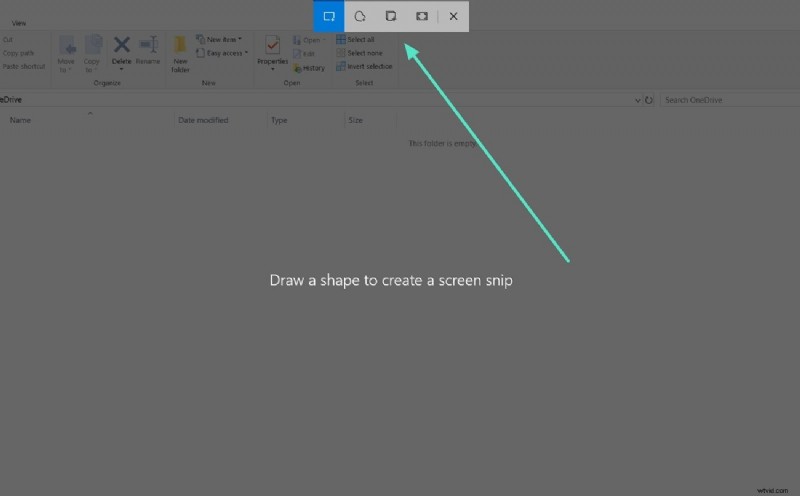Select the Fullscreen Snip mode

[422, 16]
